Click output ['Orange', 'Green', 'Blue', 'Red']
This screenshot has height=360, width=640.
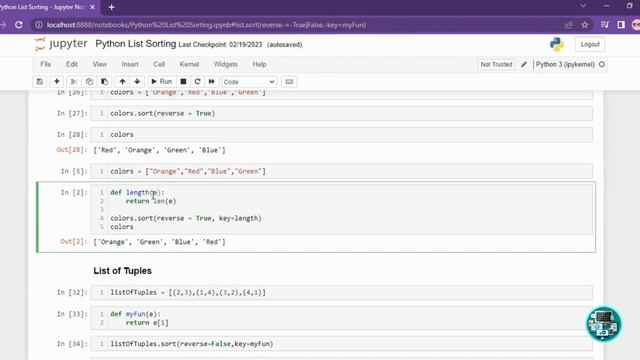tap(159, 242)
